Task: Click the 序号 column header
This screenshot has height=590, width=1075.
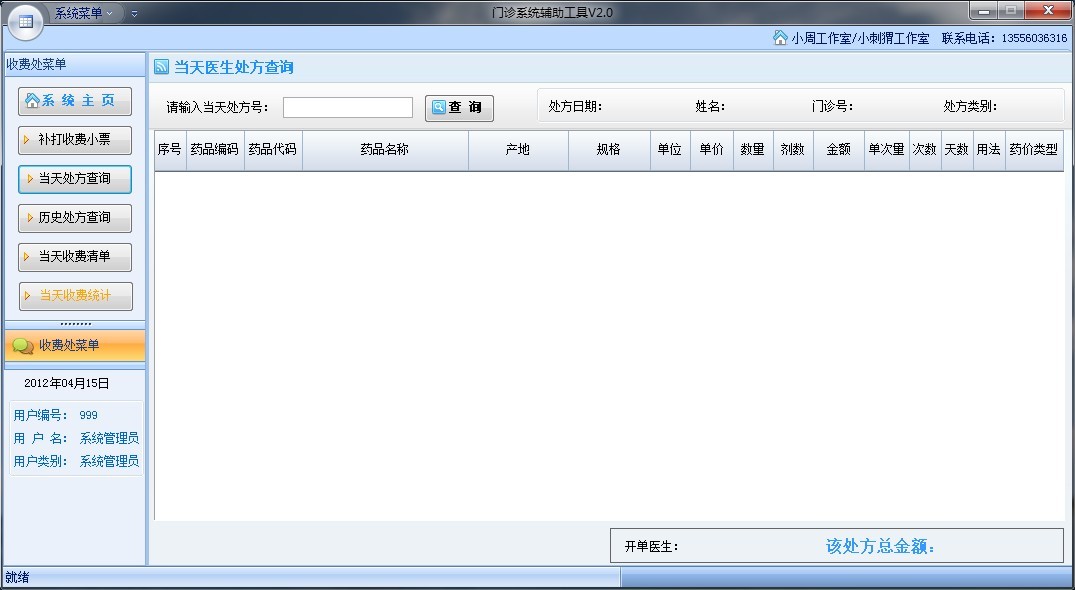Action: pyautogui.click(x=170, y=149)
